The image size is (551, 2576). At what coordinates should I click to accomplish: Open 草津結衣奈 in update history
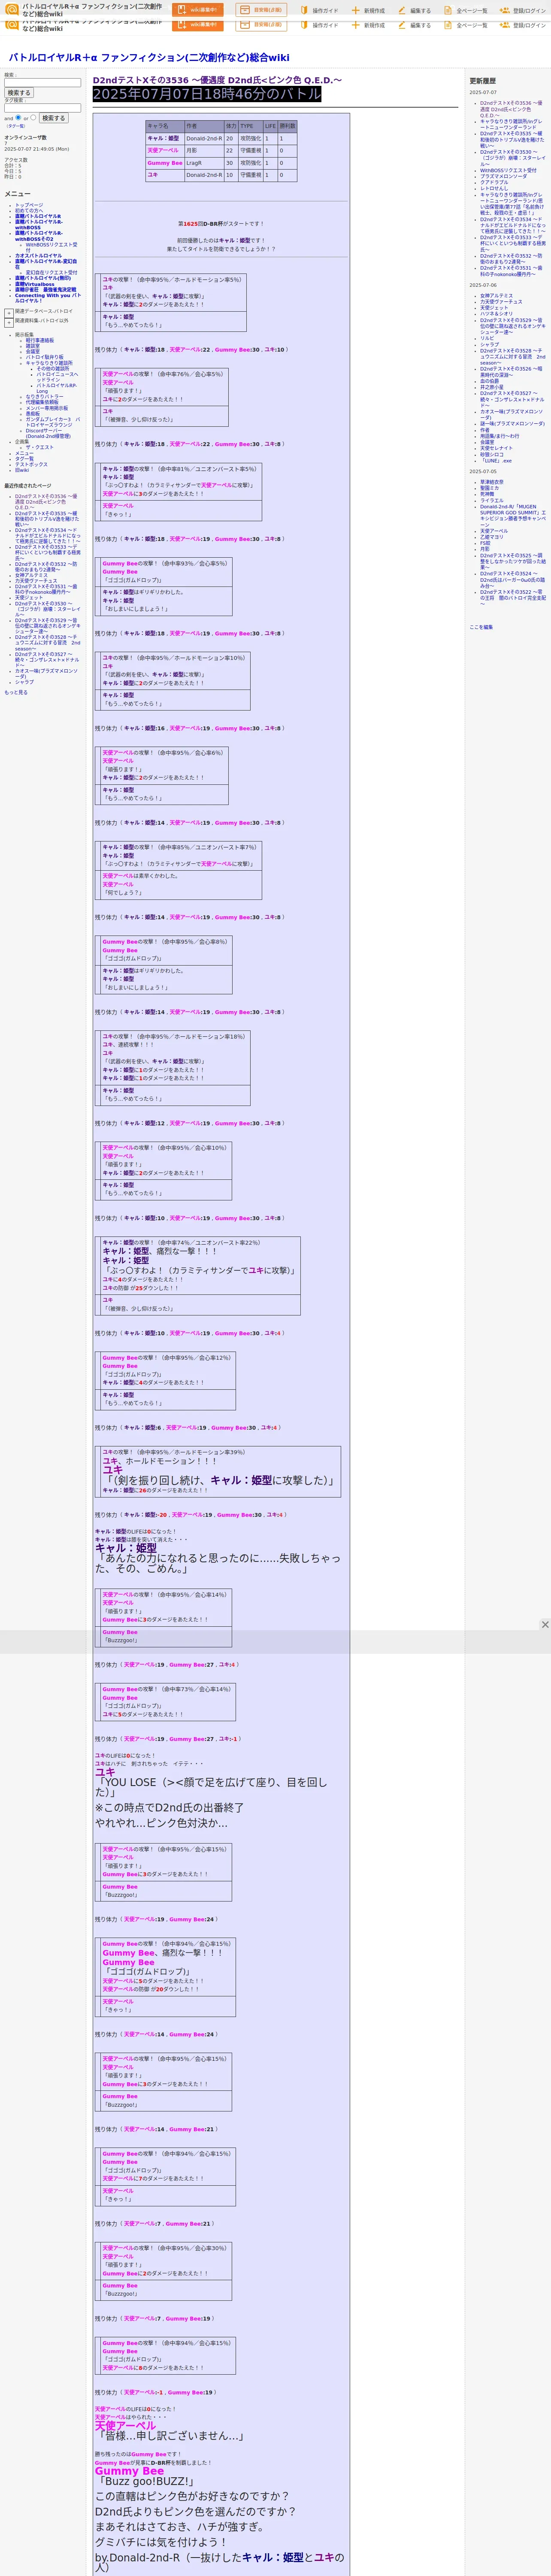point(492,482)
